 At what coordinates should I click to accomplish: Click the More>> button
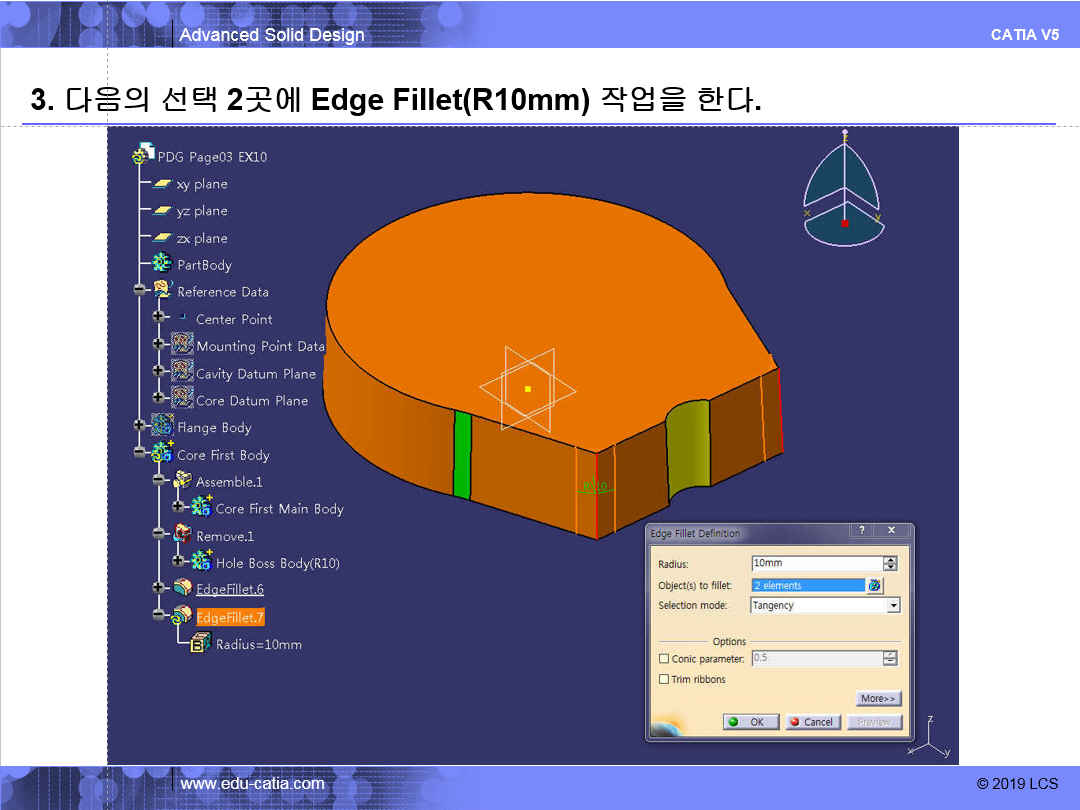click(878, 698)
